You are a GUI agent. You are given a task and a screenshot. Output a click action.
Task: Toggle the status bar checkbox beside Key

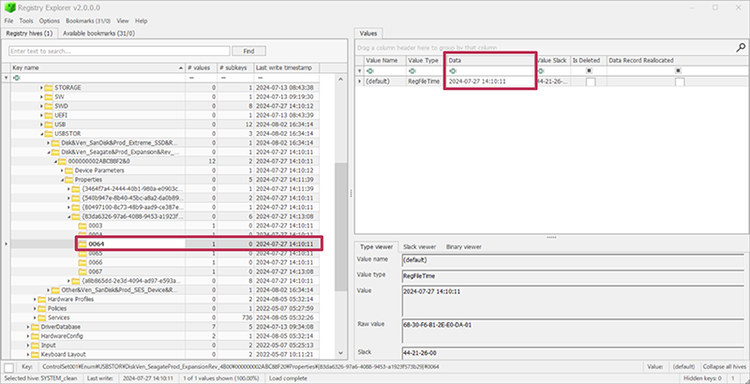9,367
